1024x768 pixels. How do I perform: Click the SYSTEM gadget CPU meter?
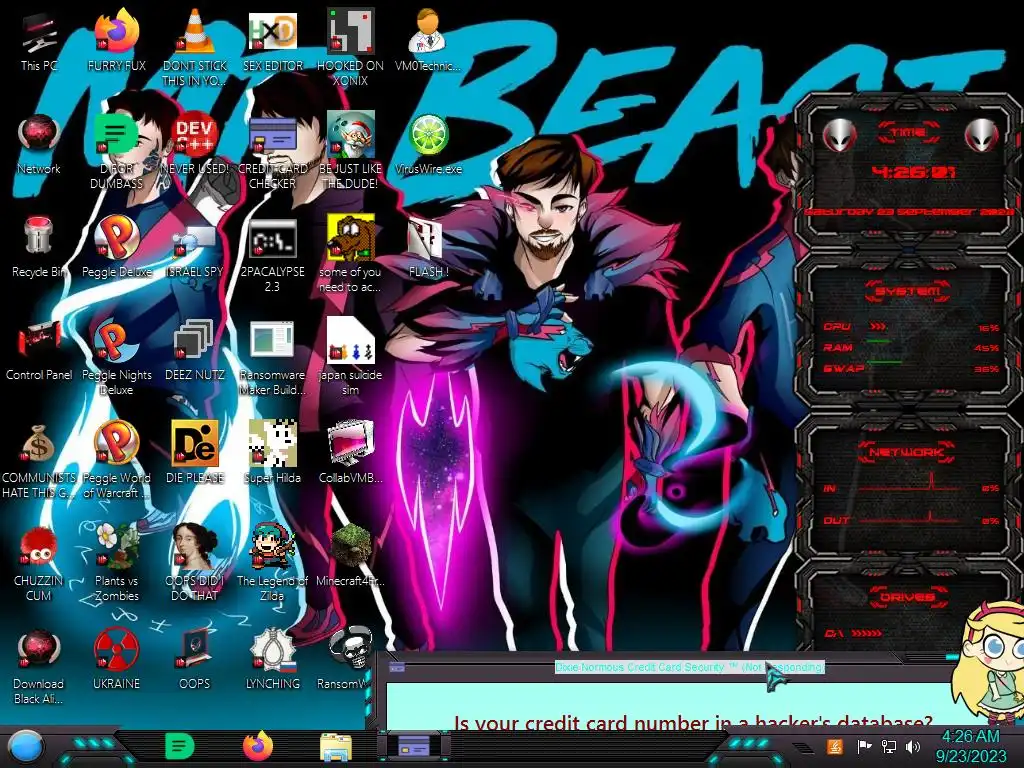[911, 327]
